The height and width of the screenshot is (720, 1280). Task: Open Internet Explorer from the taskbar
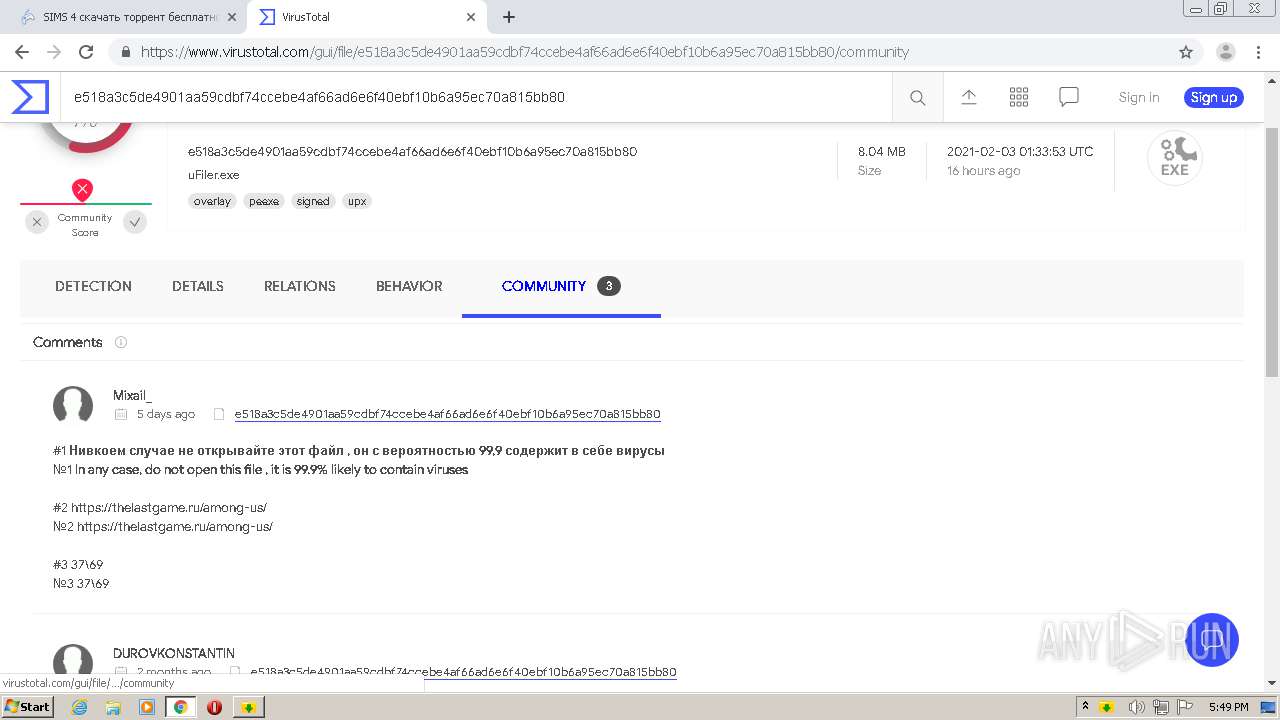coord(79,707)
